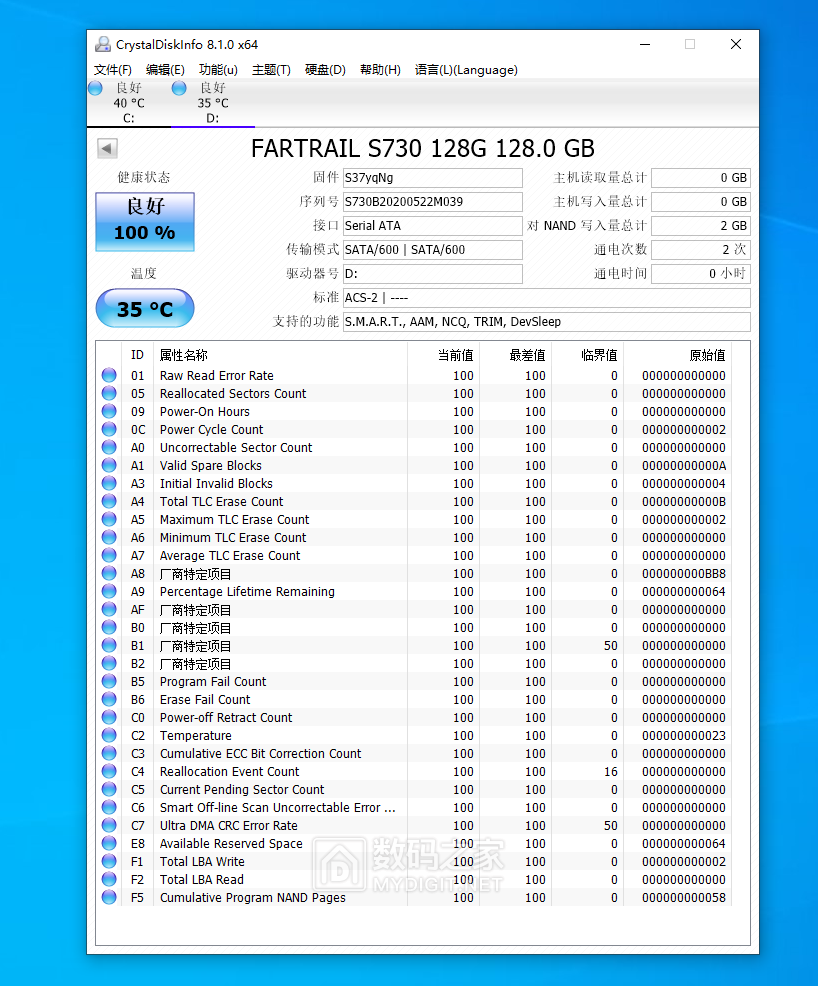Click status orb for Uncorrectable Sector Count
Image resolution: width=818 pixels, height=986 pixels.
point(109,448)
